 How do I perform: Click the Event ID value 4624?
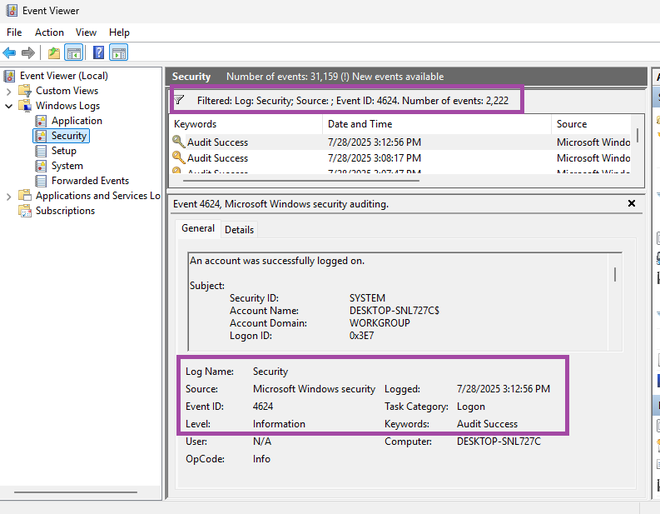[263, 406]
